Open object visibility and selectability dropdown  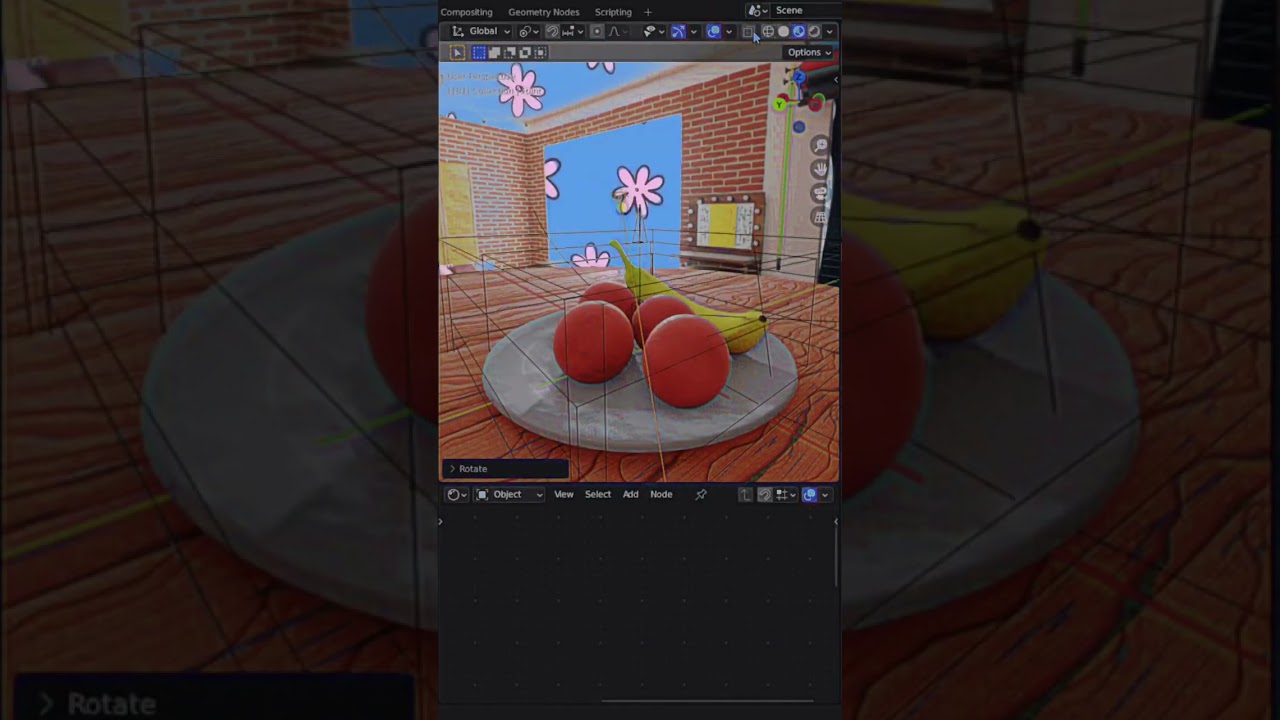coord(654,31)
